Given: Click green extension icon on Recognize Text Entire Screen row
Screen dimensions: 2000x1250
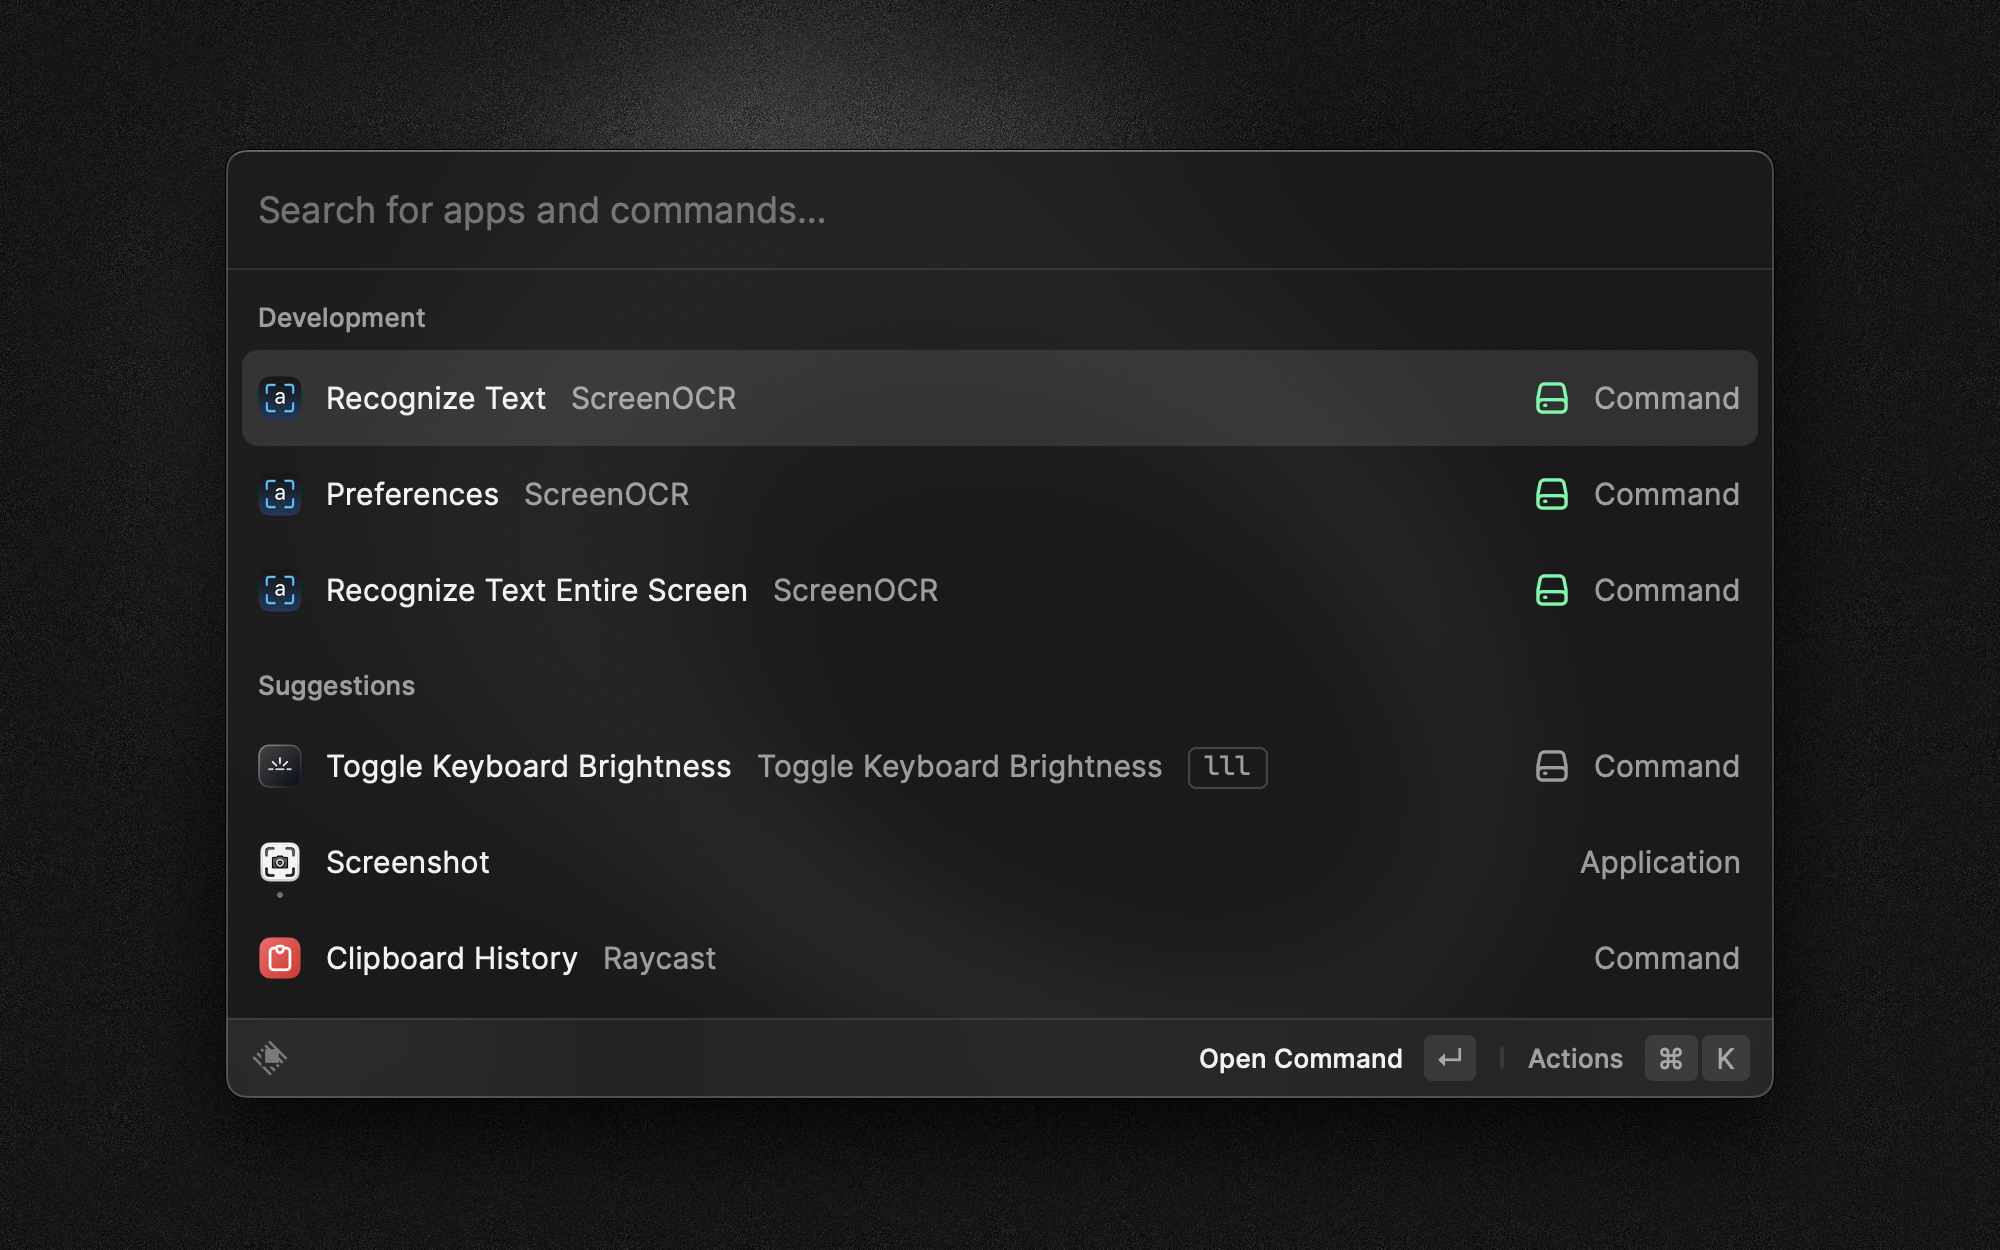Looking at the screenshot, I should pos(1551,590).
